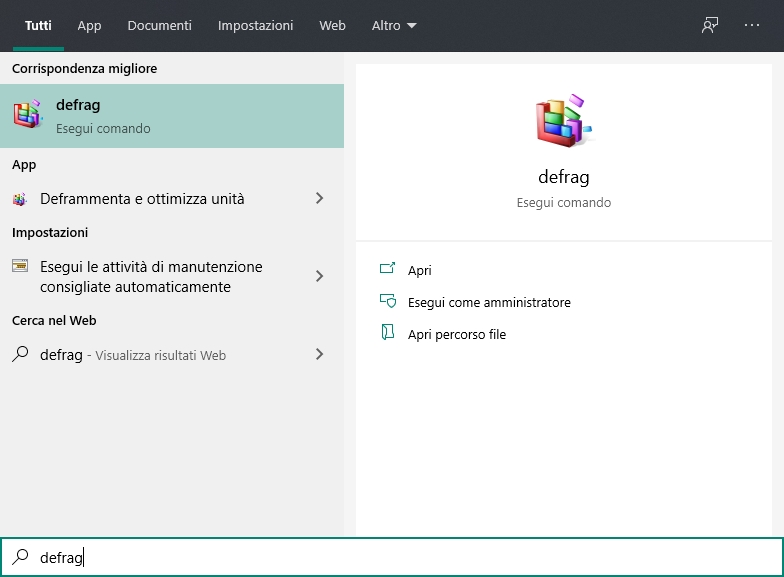Image resolution: width=784 pixels, height=577 pixels.
Task: Click the Corrispondenza migliore heading
Action: point(84,68)
